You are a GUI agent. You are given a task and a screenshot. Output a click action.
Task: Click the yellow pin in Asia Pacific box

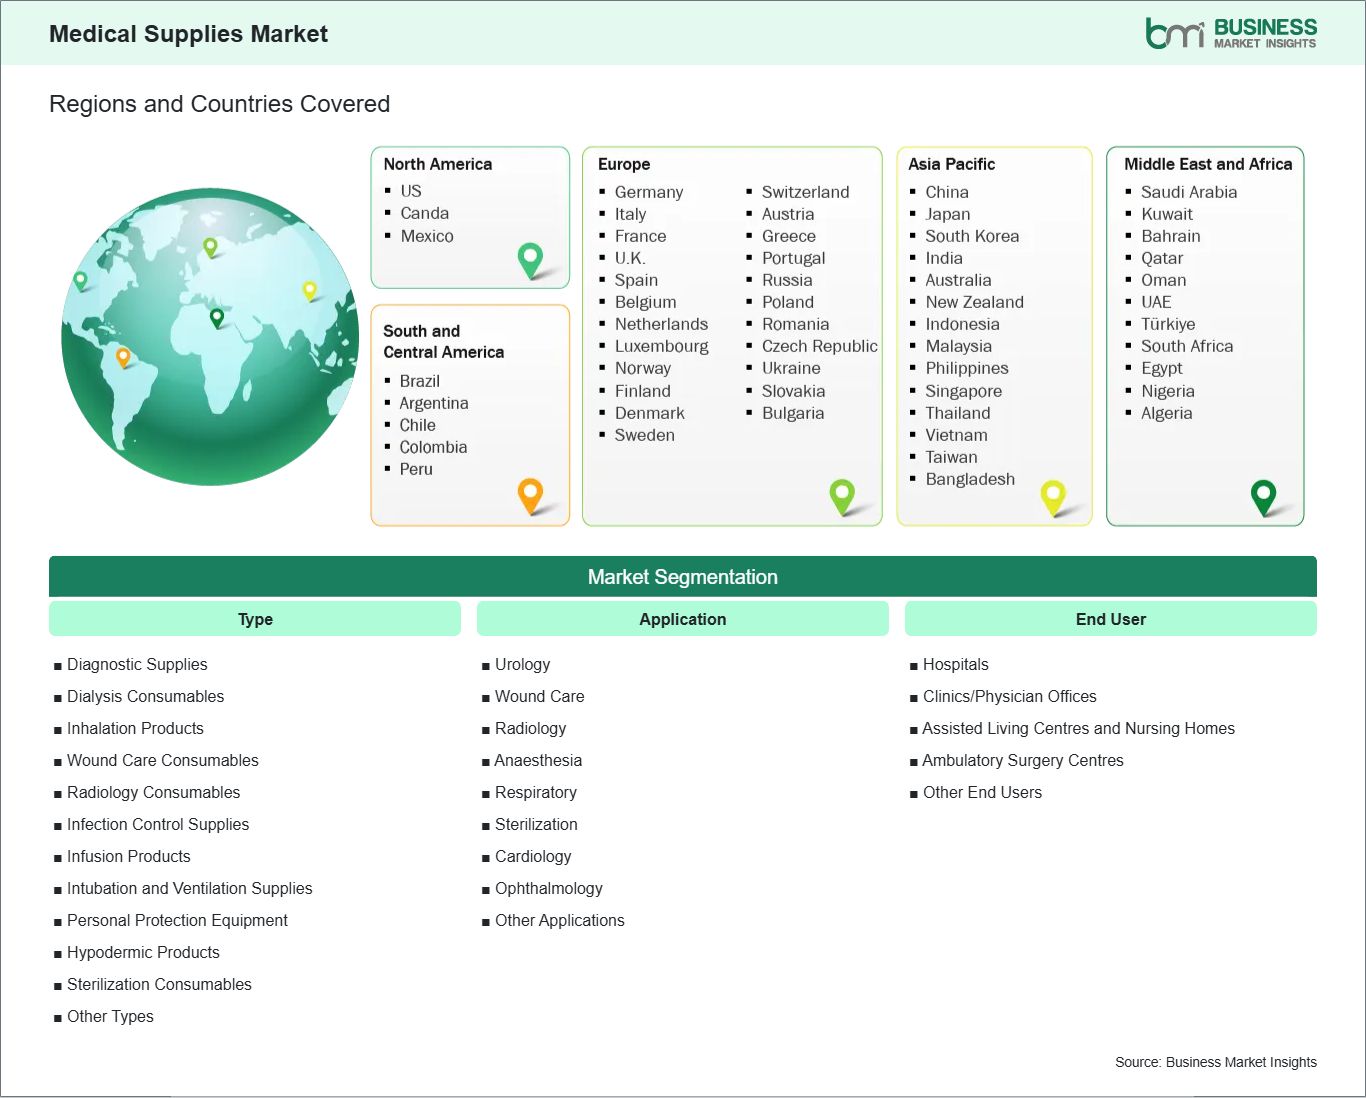[1053, 495]
